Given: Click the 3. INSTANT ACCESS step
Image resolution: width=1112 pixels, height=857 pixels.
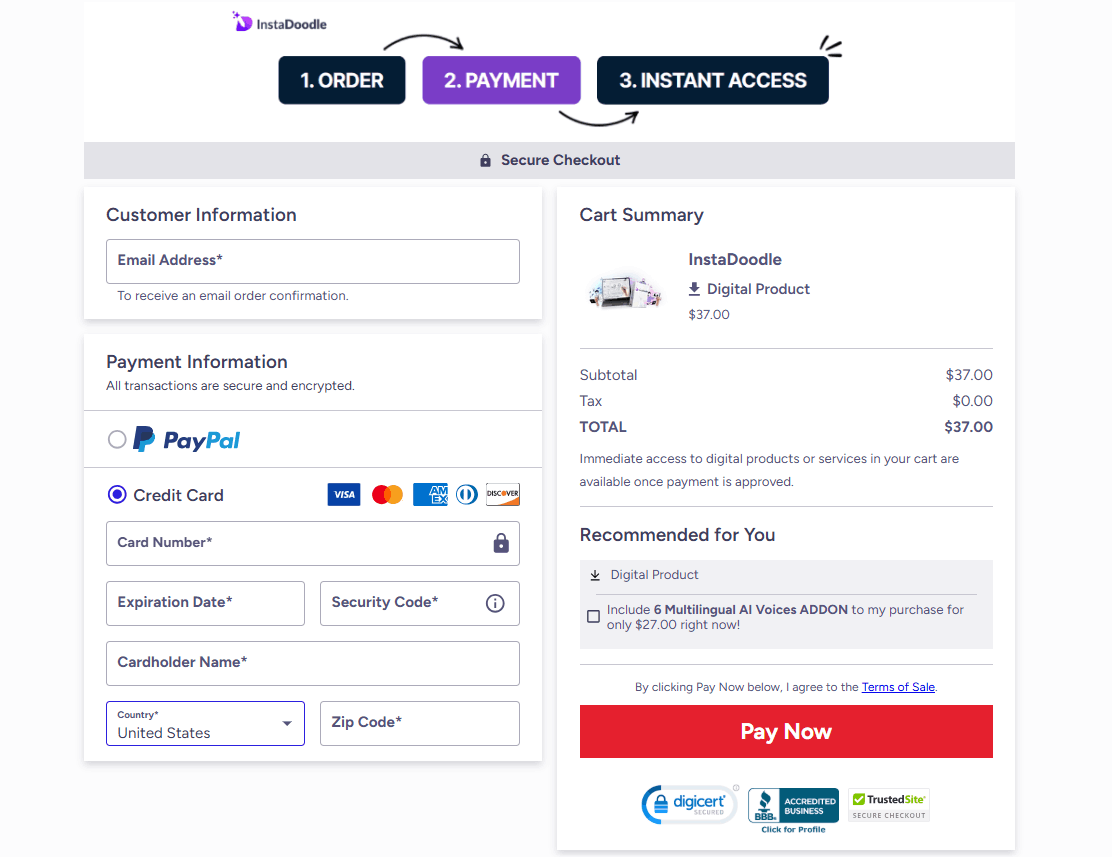Looking at the screenshot, I should [712, 80].
